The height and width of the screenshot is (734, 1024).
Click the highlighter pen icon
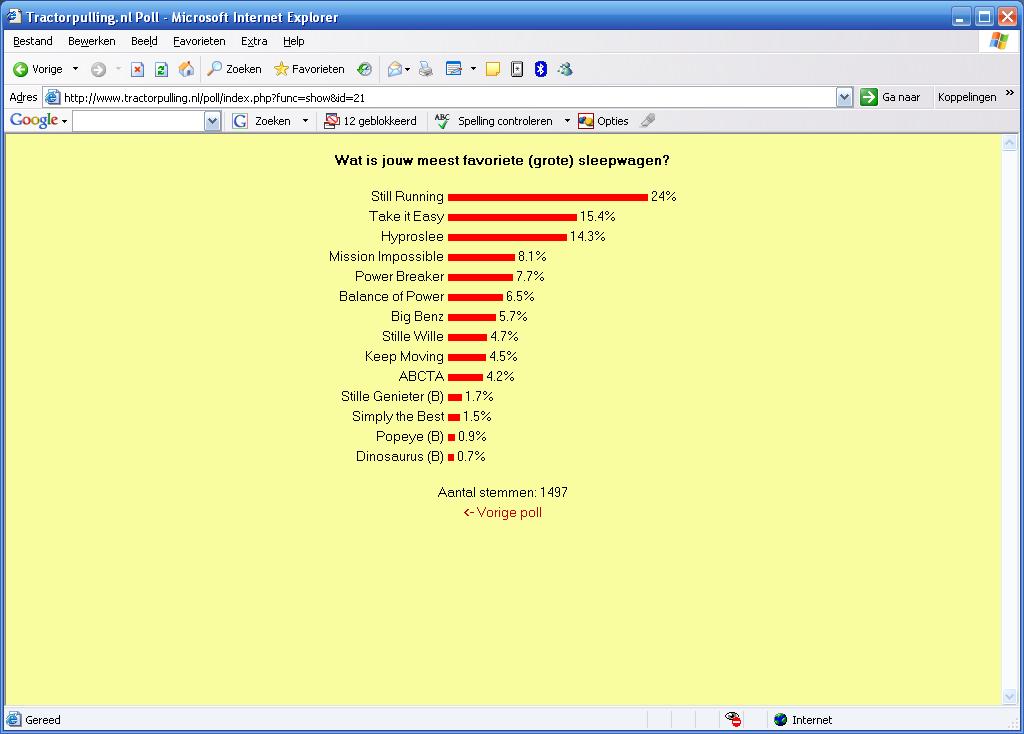tap(648, 121)
